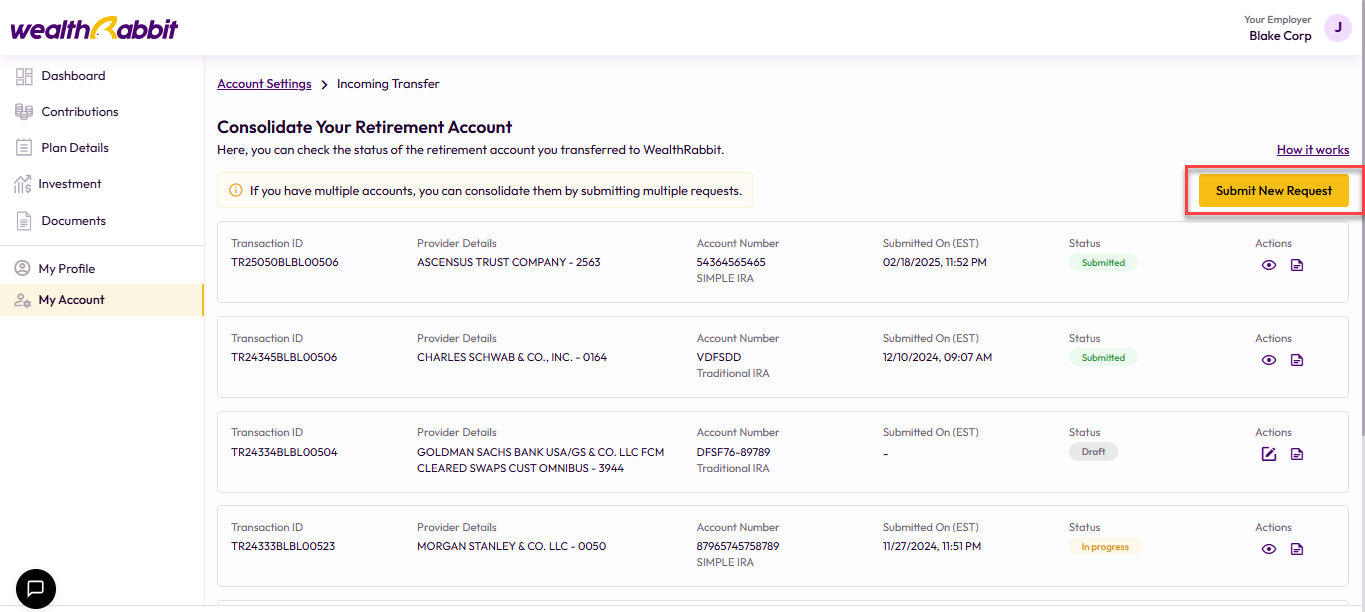Click ASCENSUS TRUST COMPANY - 2563 provider
The width and height of the screenshot is (1365, 612).
click(509, 263)
